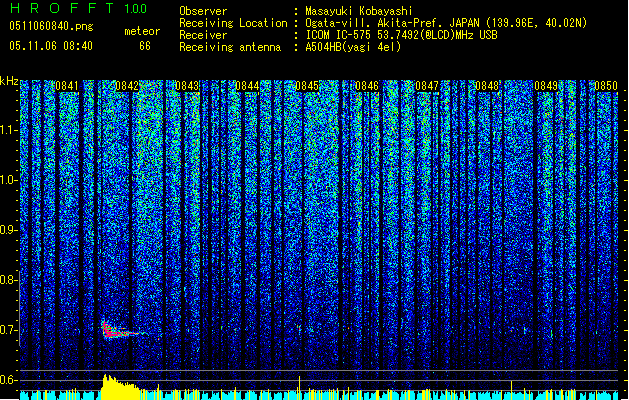
Task: Click the HROFFT 1.0.0 title text
Action: tap(78, 8)
